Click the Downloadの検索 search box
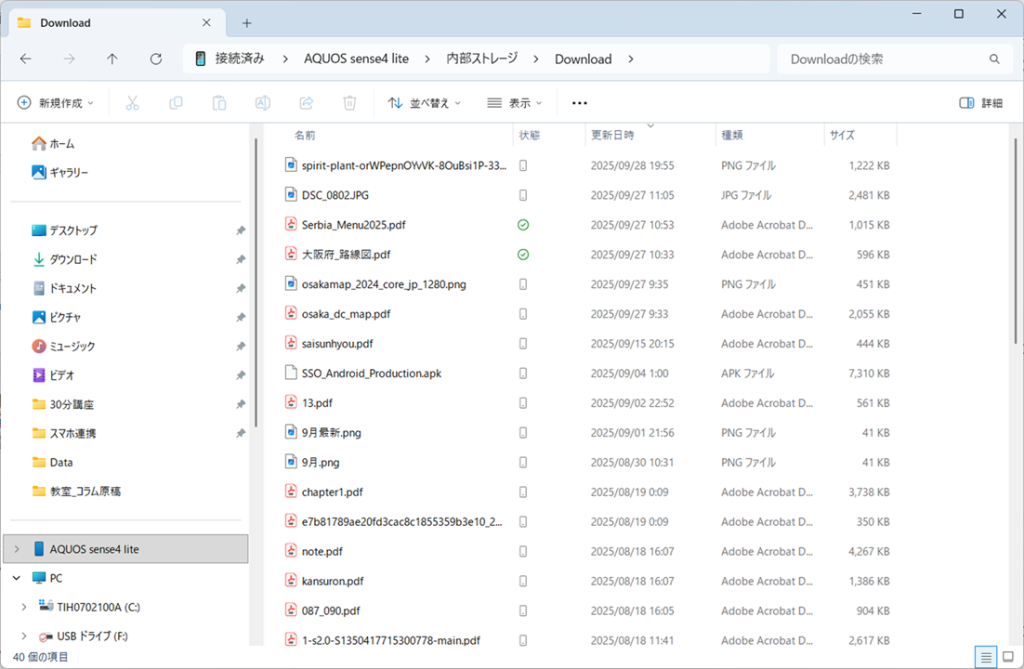The height and width of the screenshot is (669, 1024). click(x=885, y=59)
